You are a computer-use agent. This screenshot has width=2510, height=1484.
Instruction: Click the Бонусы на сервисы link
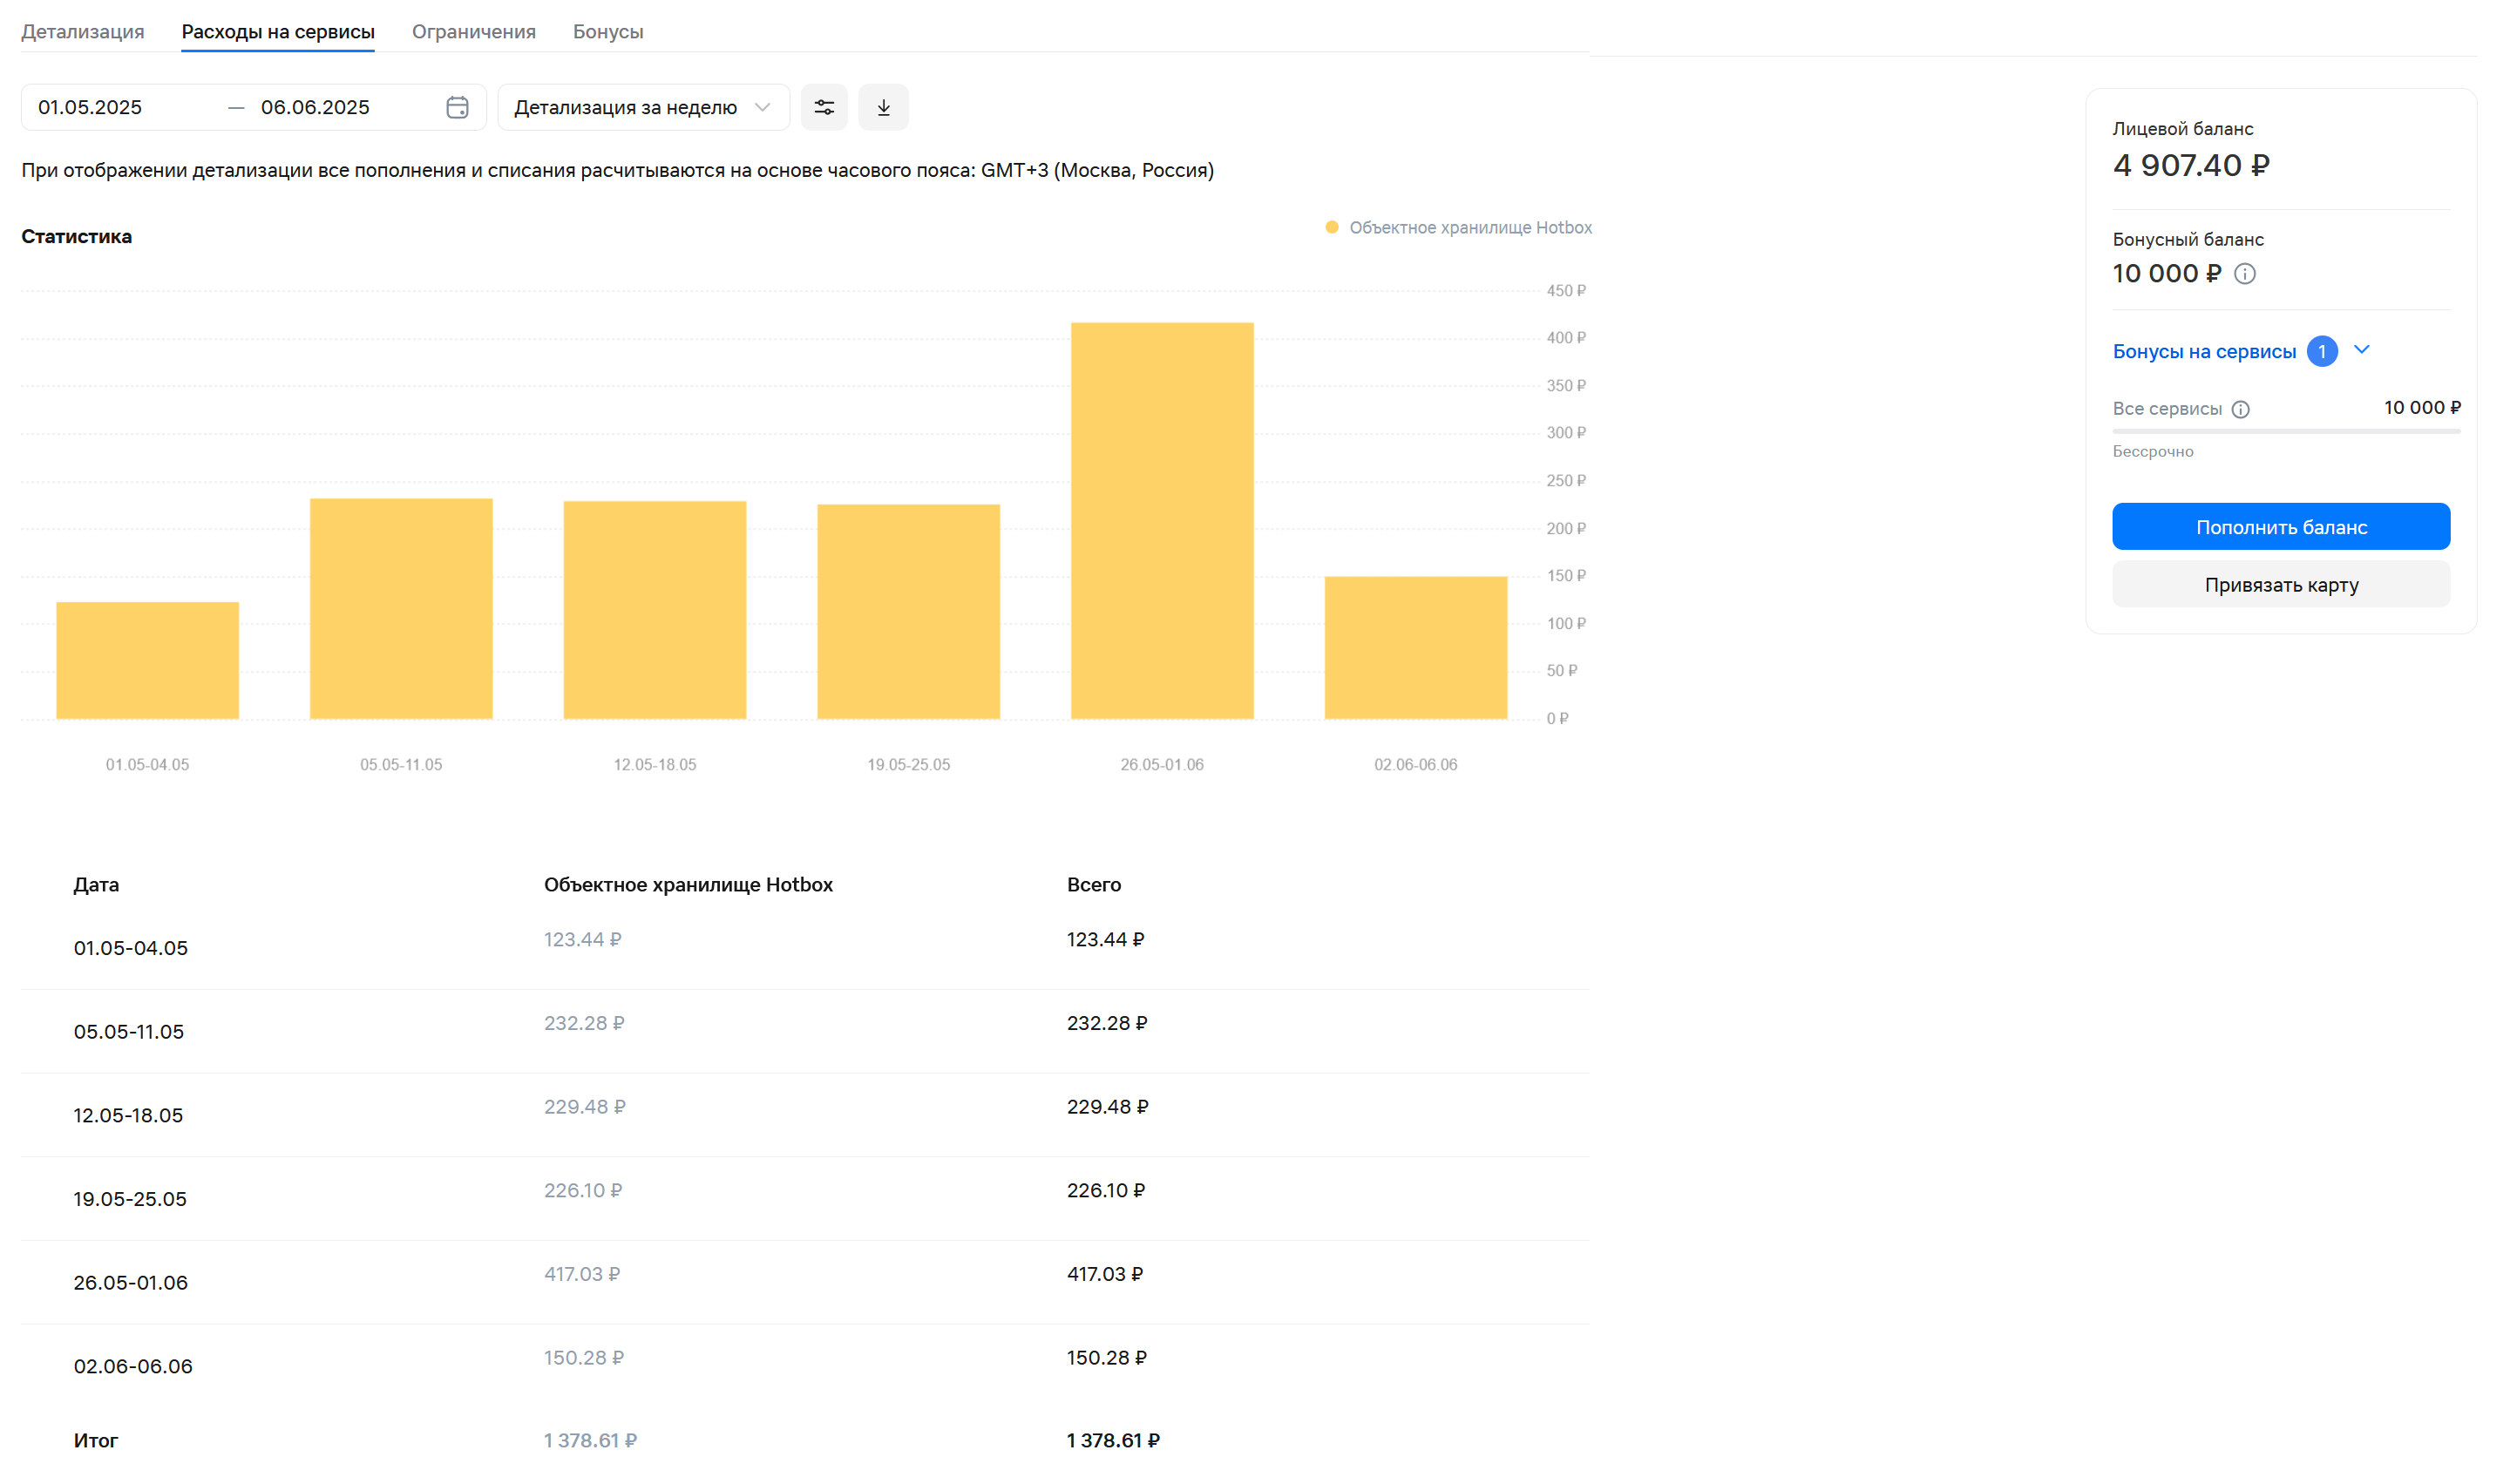(x=2204, y=352)
